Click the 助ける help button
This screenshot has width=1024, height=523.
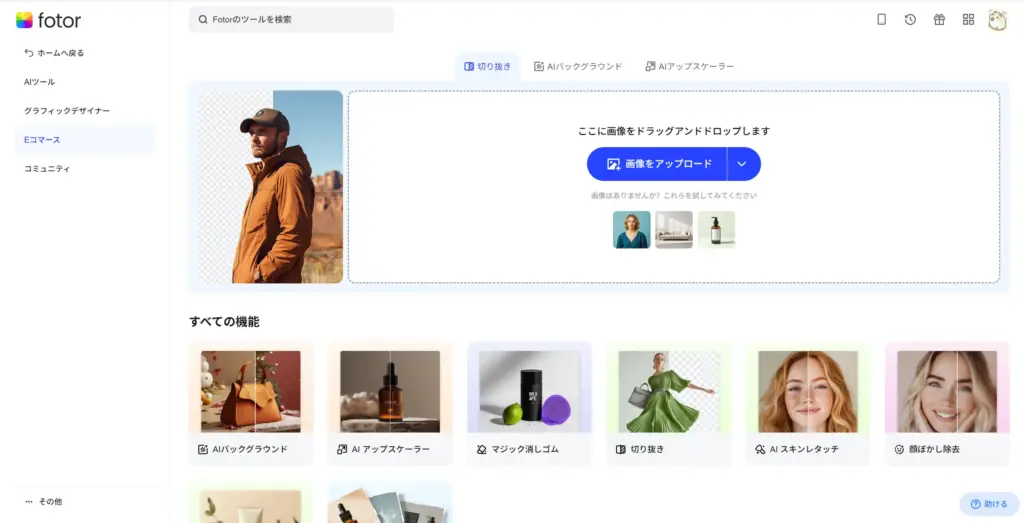(x=989, y=504)
